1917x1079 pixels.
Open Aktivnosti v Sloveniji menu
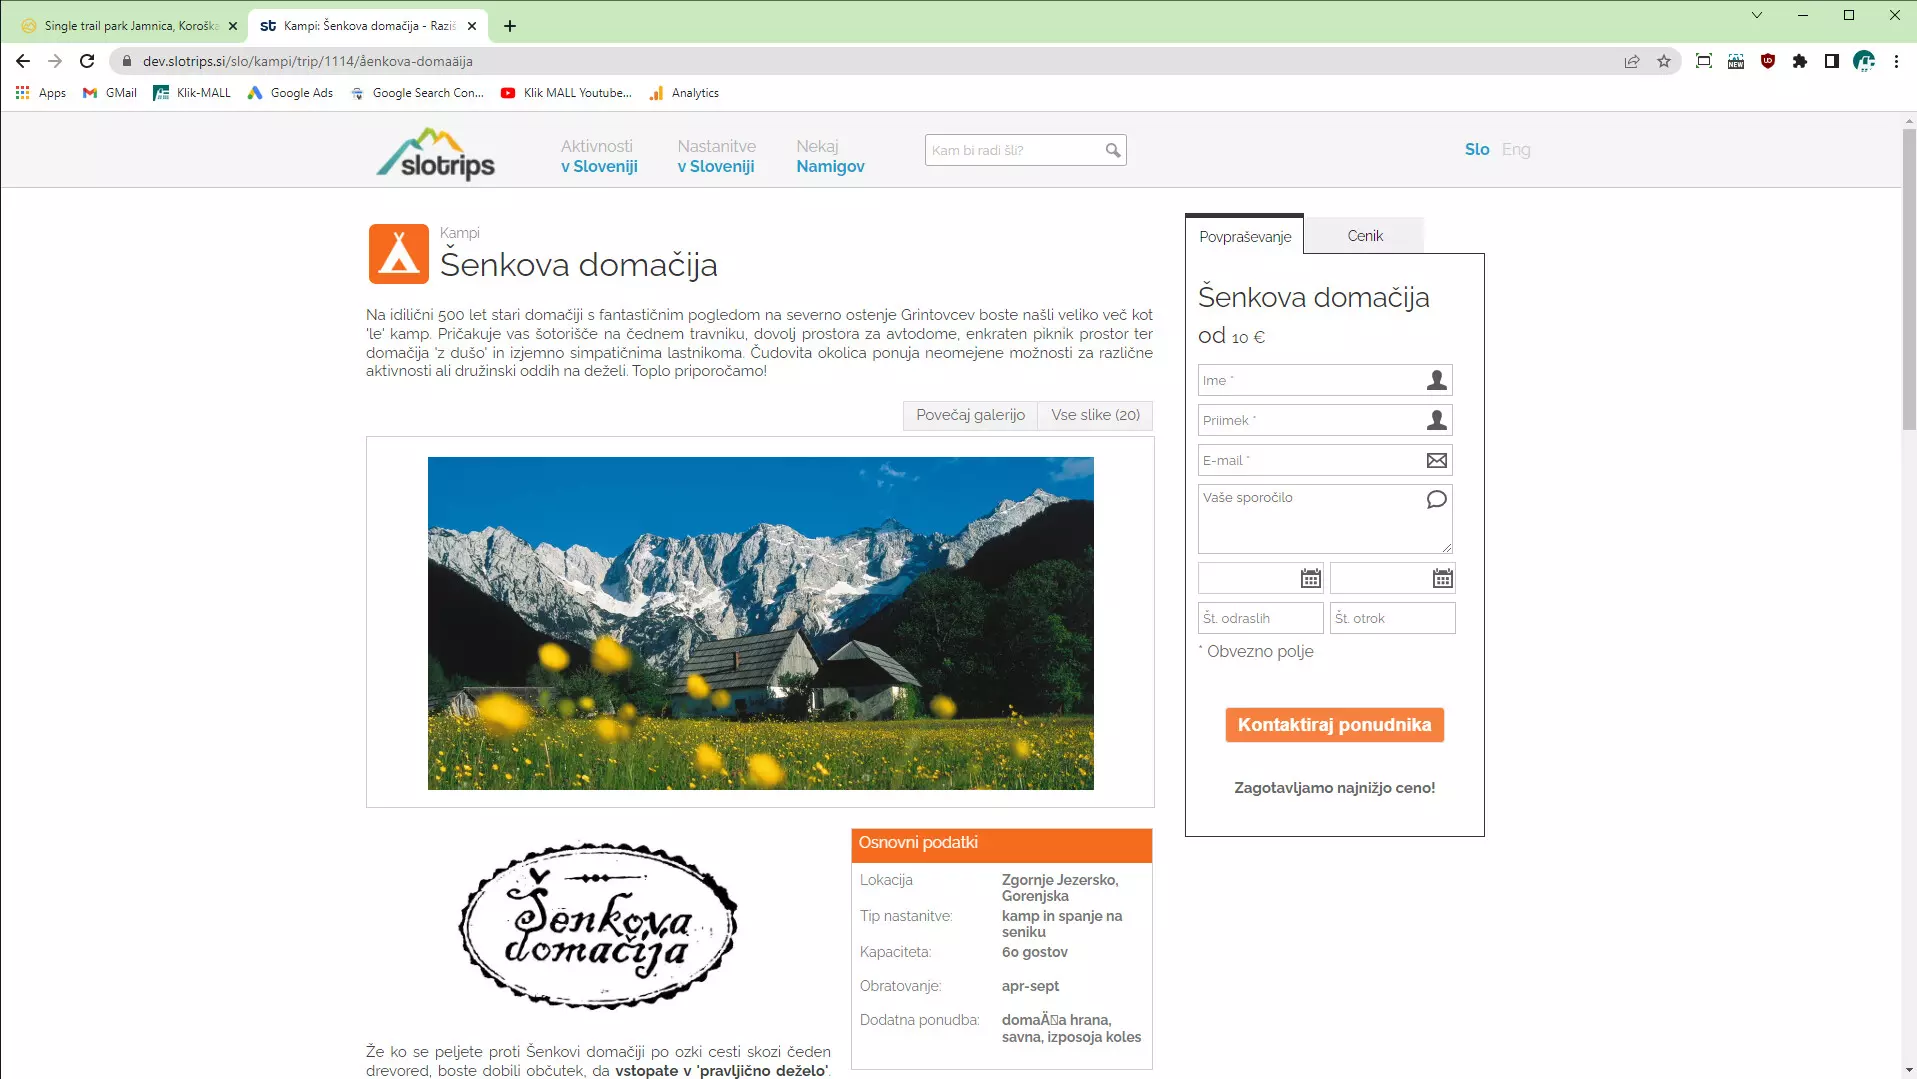tap(599, 156)
